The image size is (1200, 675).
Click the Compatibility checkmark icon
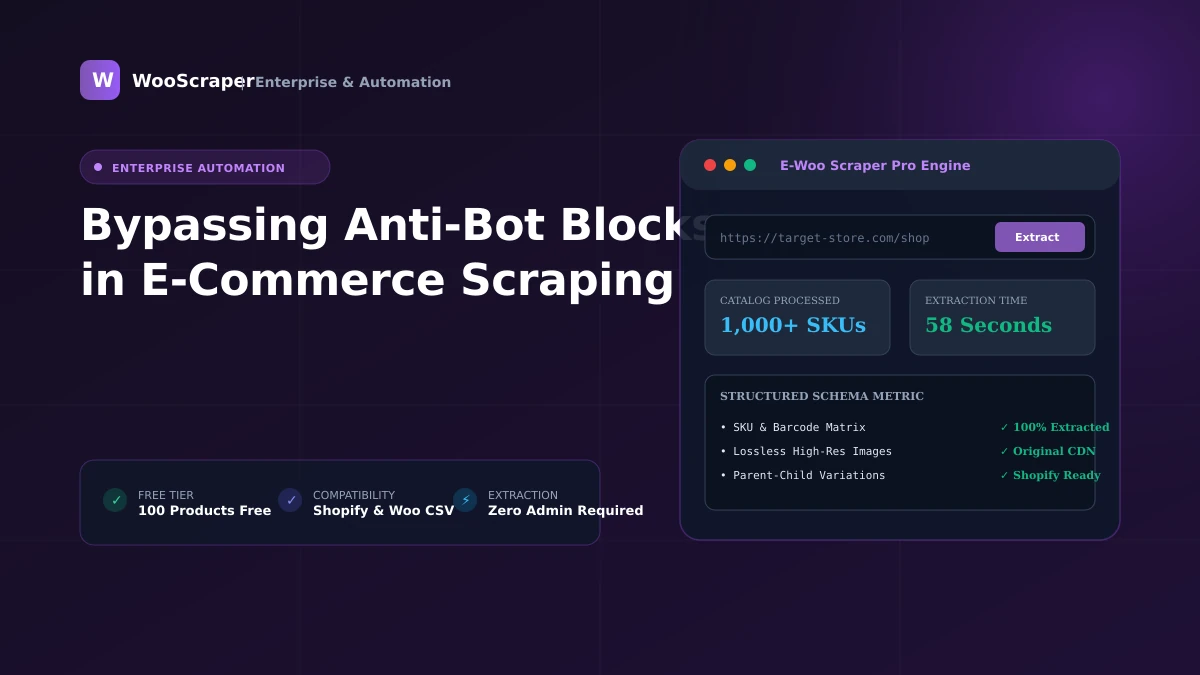[290, 500]
